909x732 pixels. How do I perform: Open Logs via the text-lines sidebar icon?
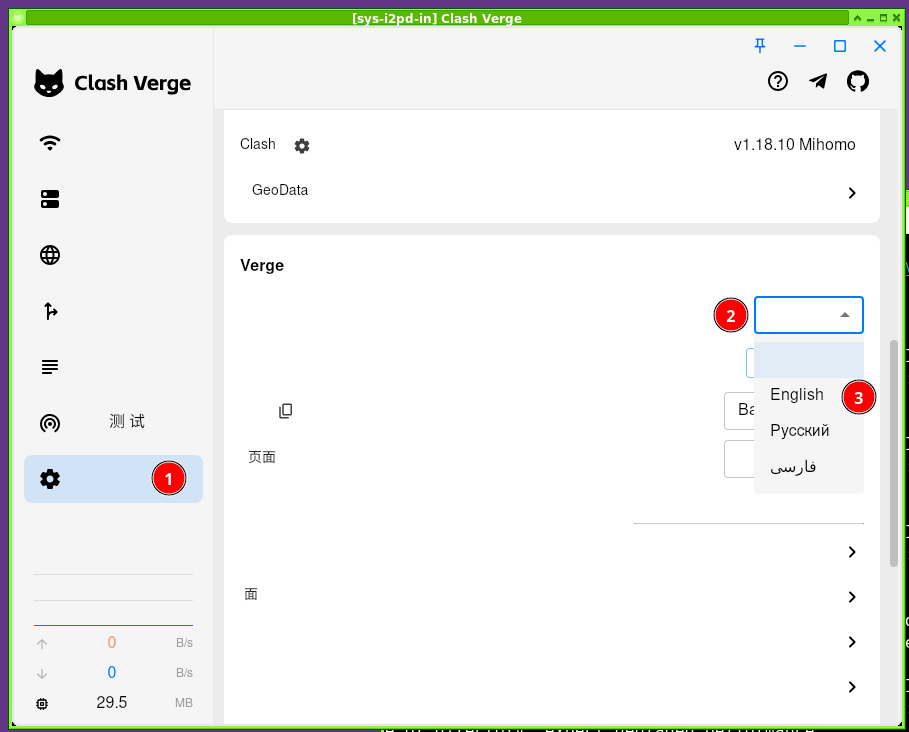click(x=50, y=367)
